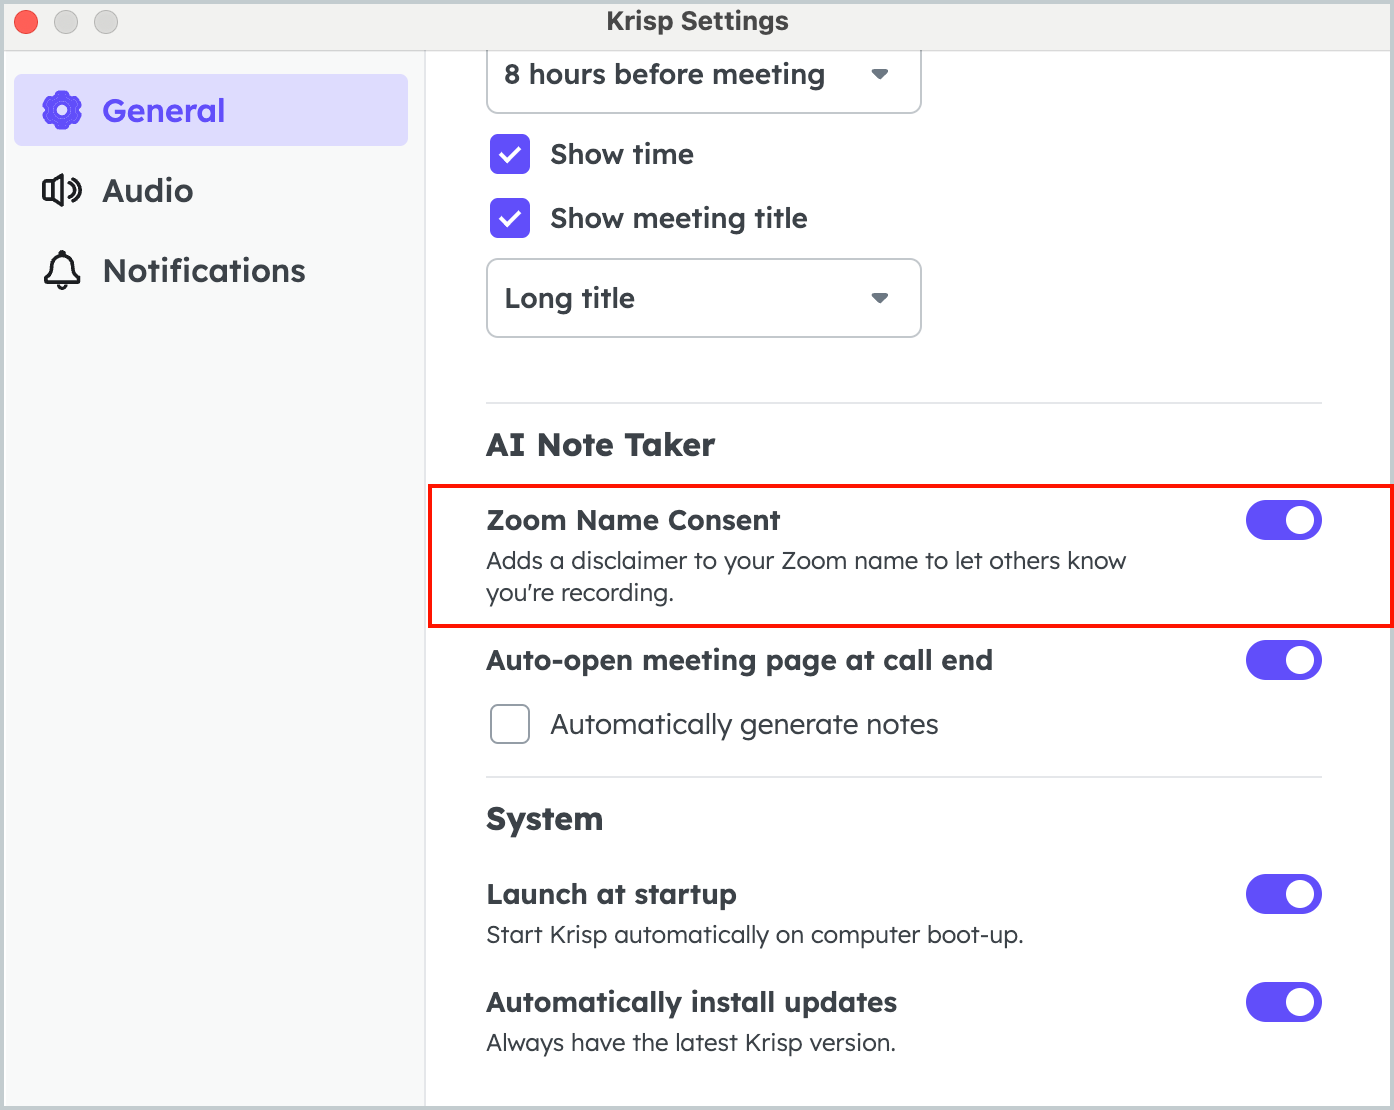Viewport: 1394px width, 1110px height.
Task: Expand the Long title dropdown
Action: (x=703, y=298)
